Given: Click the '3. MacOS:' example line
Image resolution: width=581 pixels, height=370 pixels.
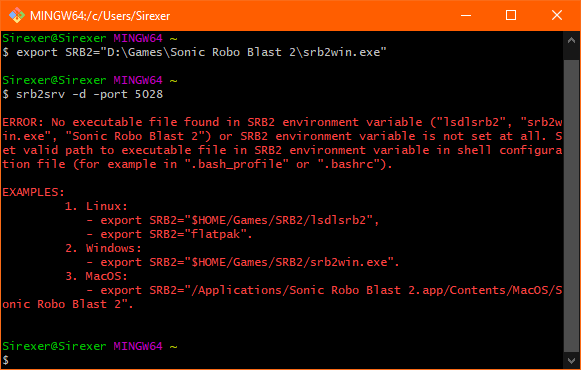Looking at the screenshot, I should click(x=96, y=276).
